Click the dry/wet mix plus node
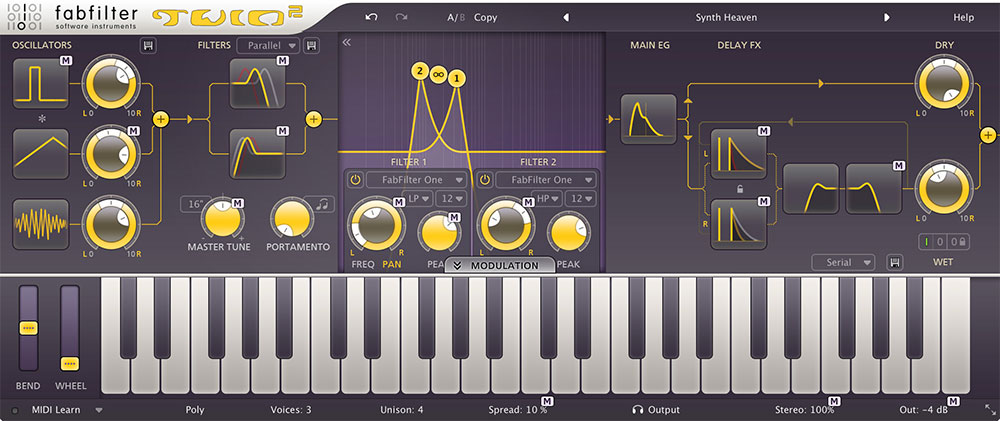The height and width of the screenshot is (421, 1000). click(988, 135)
